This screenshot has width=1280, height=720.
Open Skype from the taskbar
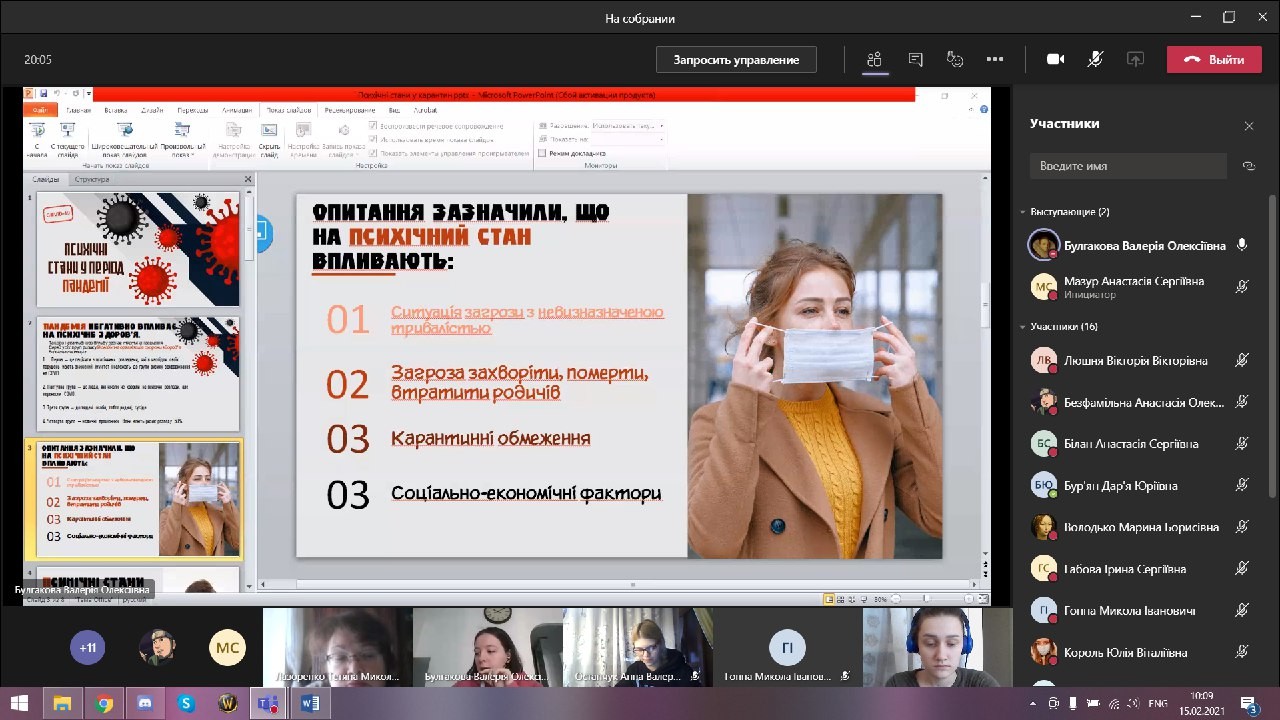tap(186, 704)
